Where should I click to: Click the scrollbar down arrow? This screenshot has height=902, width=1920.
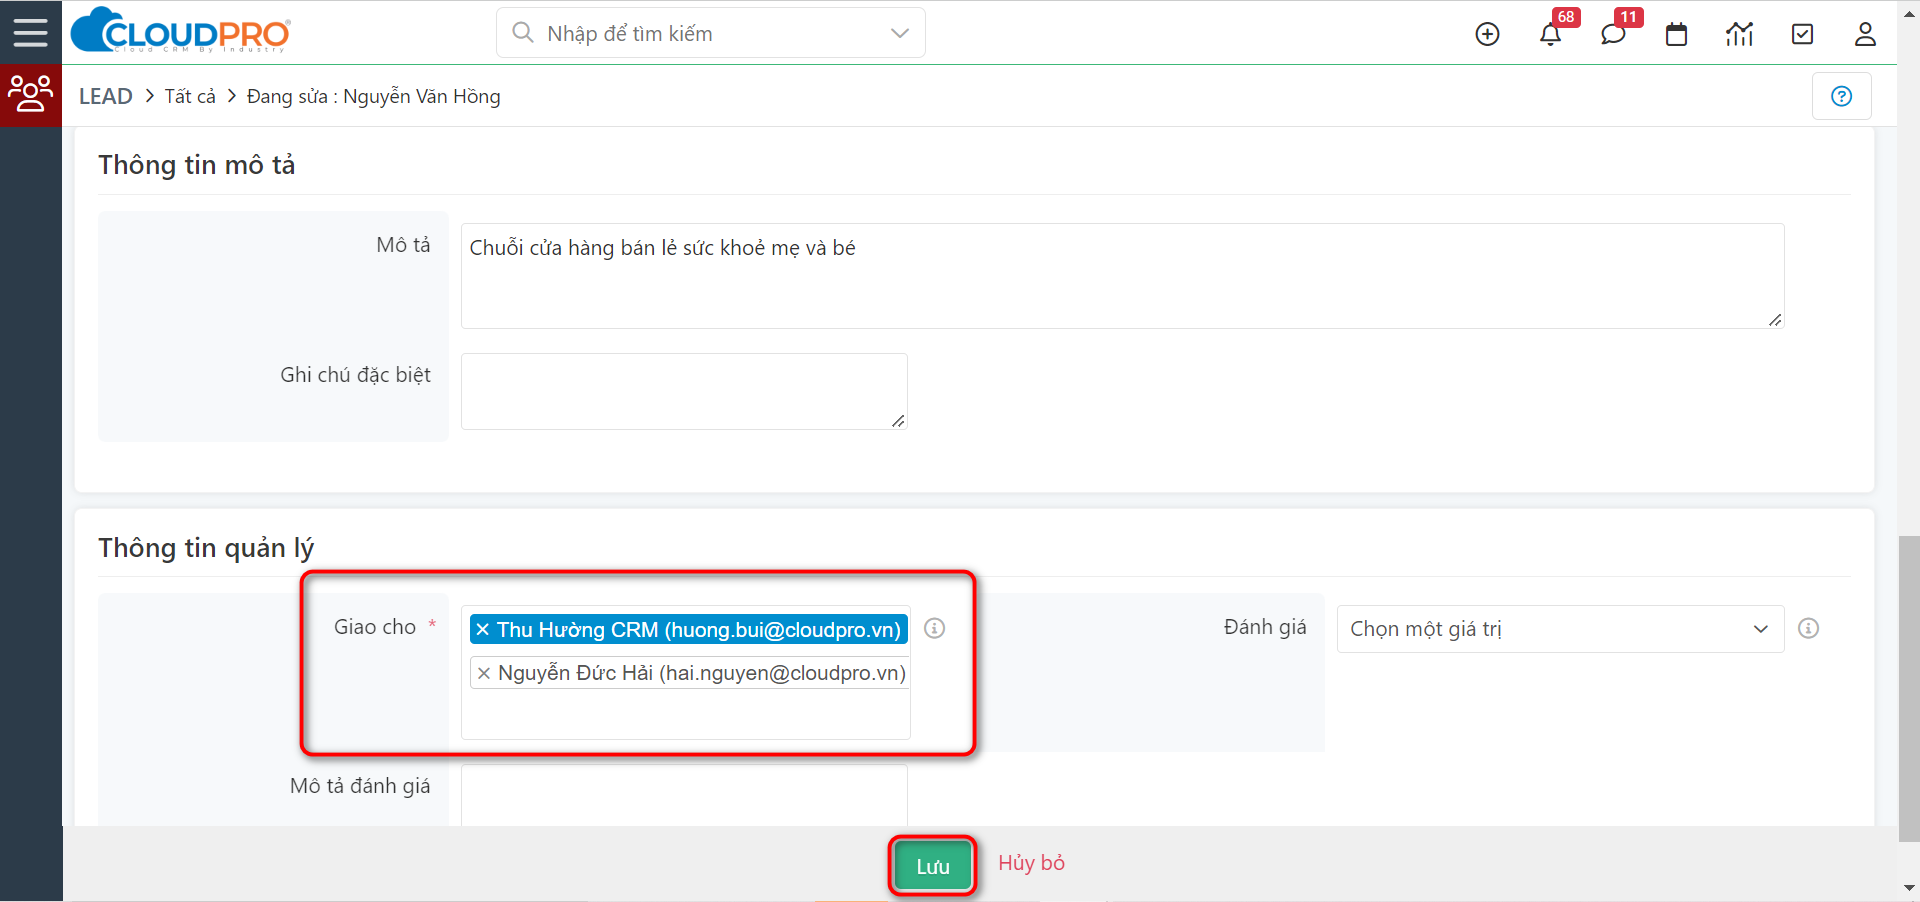click(x=1909, y=888)
